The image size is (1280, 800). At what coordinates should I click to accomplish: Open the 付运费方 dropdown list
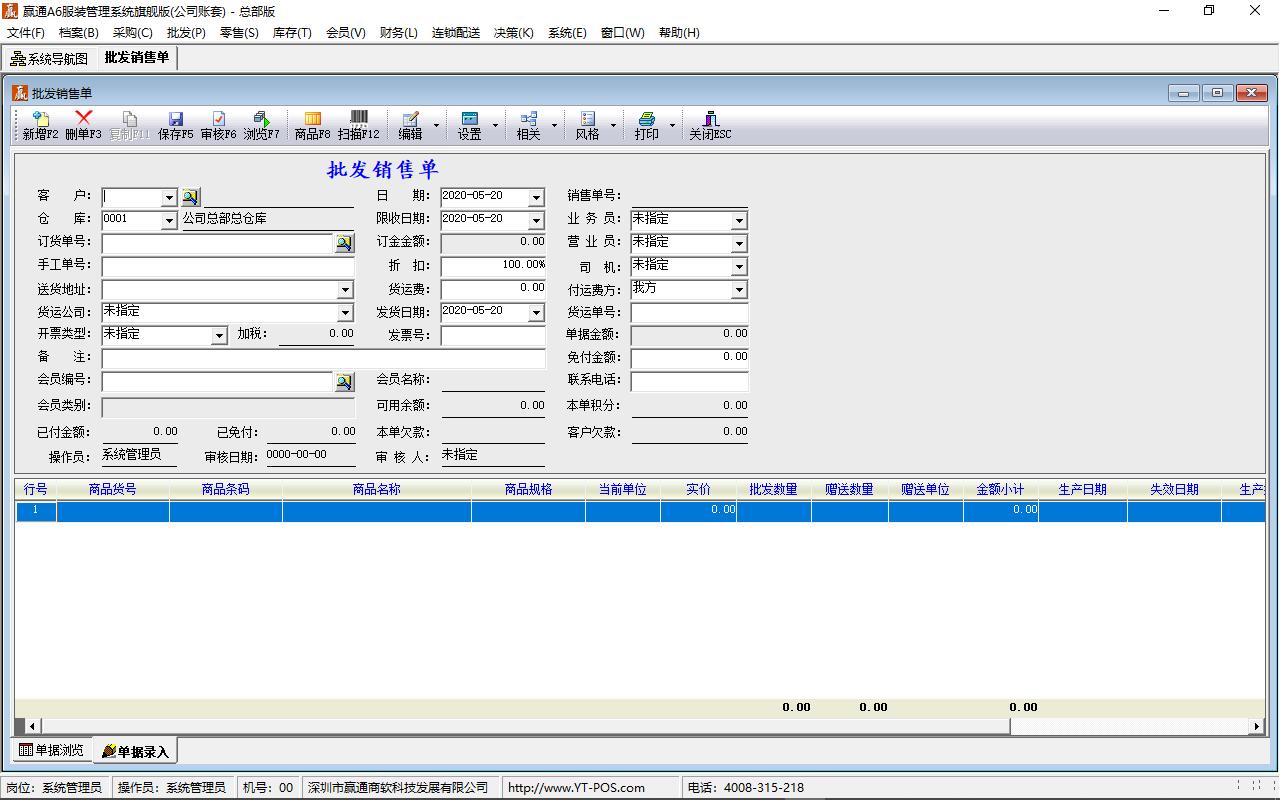[x=739, y=290]
